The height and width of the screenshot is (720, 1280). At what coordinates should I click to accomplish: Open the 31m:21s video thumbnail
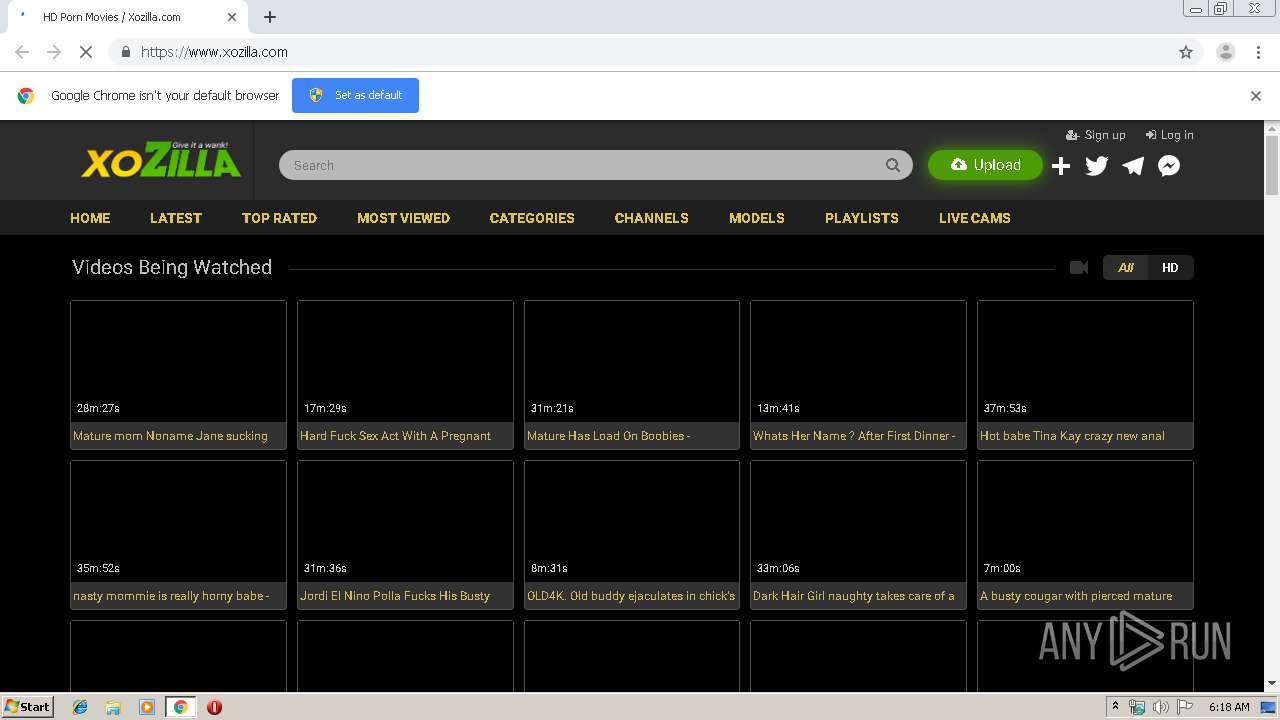(x=632, y=361)
